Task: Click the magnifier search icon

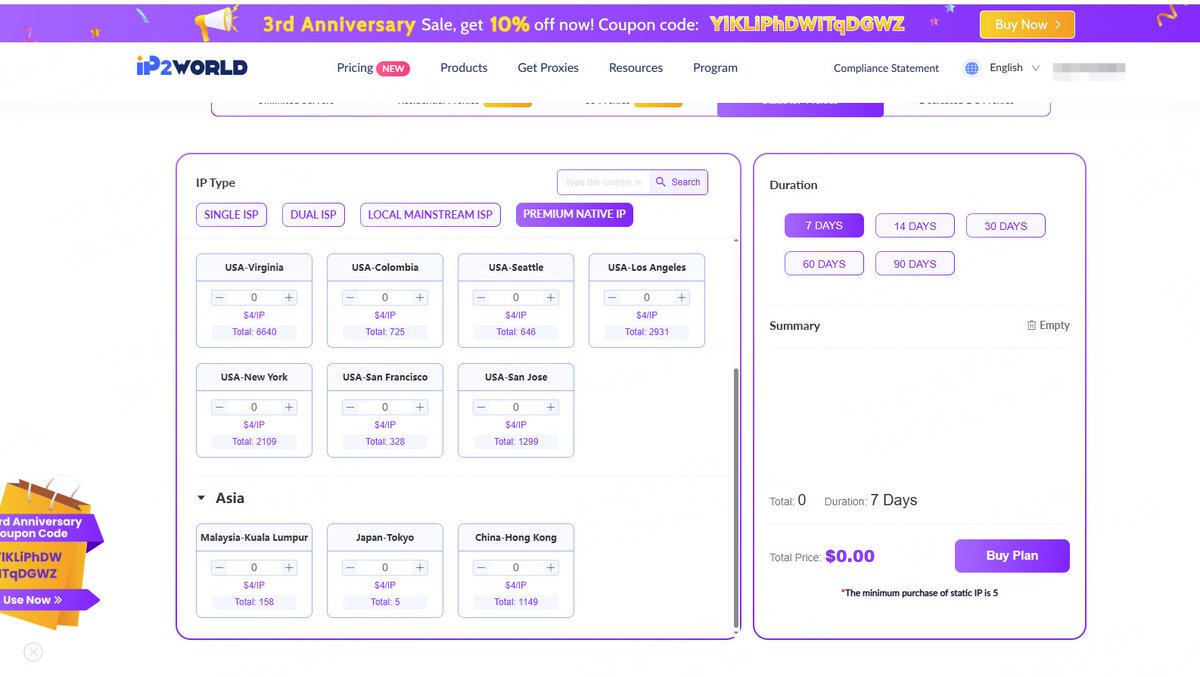Action: coord(660,182)
